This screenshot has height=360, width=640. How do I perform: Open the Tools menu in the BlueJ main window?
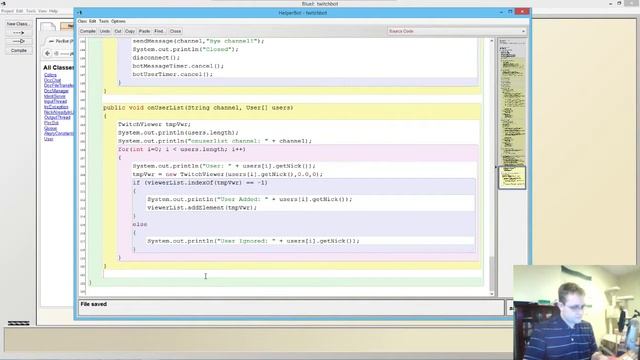(31, 11)
